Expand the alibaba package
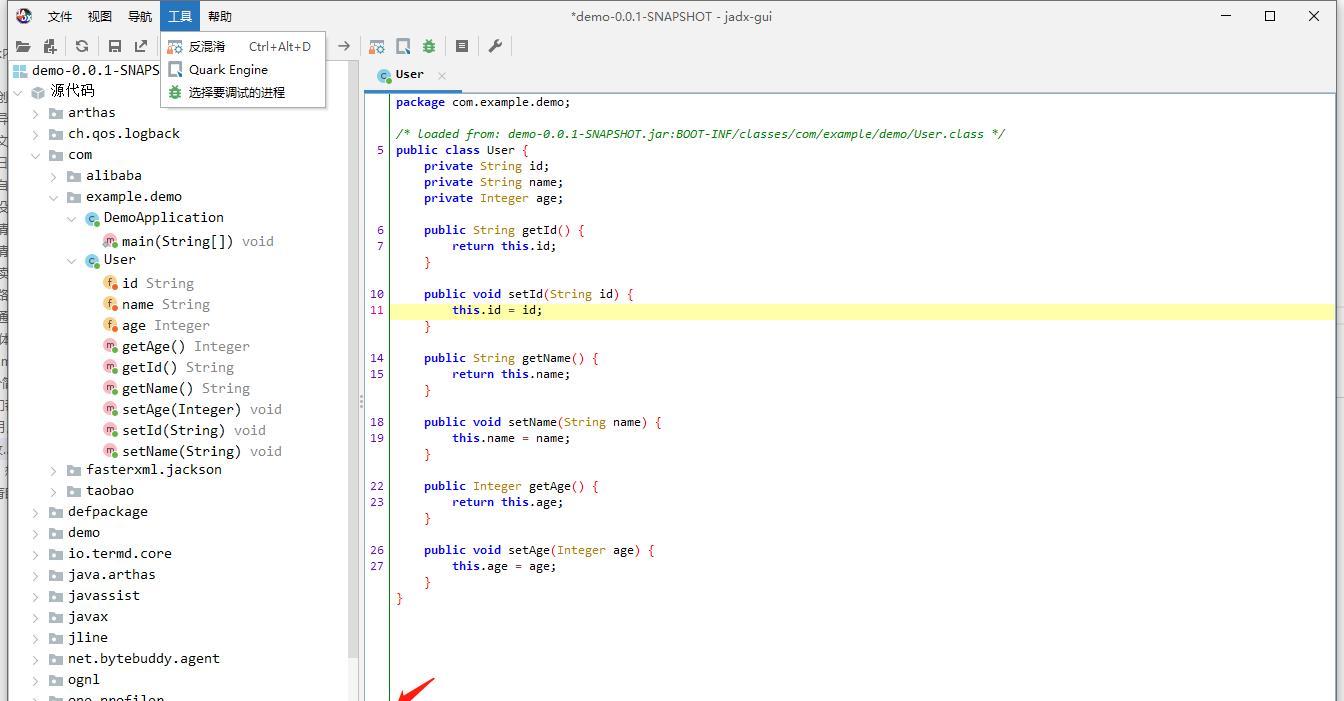Screen dimensions: 1344x701 (x=54, y=176)
